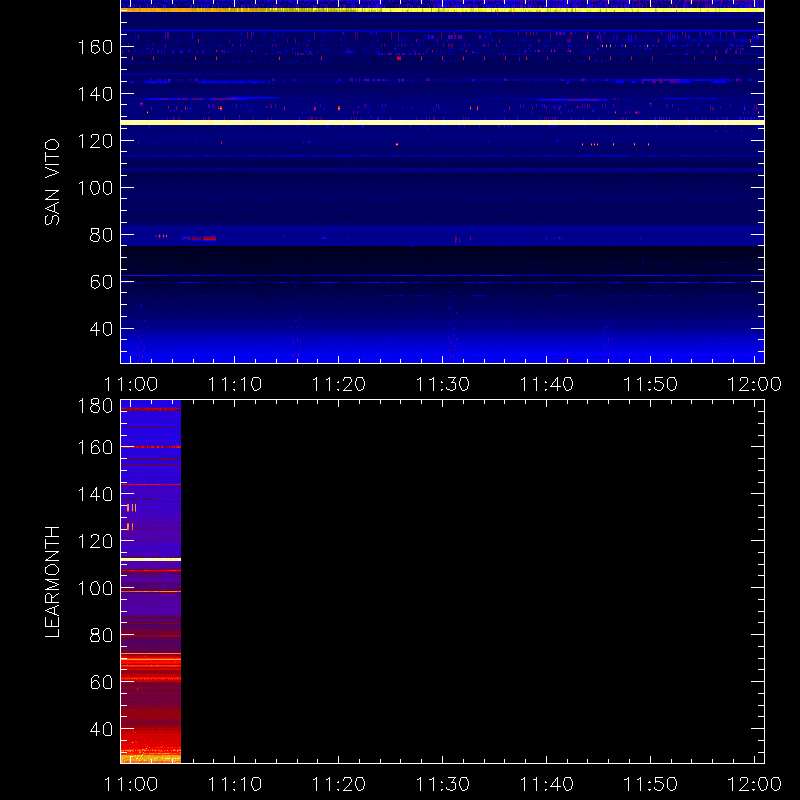Select the 80 frequency label on San Vito plot
This screenshot has height=800, width=800.
click(x=101, y=235)
